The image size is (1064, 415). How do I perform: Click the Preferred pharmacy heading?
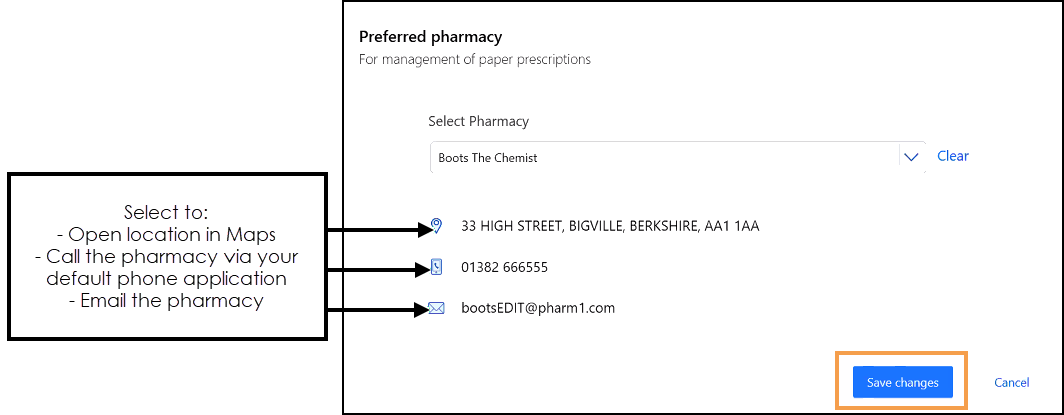click(x=430, y=37)
